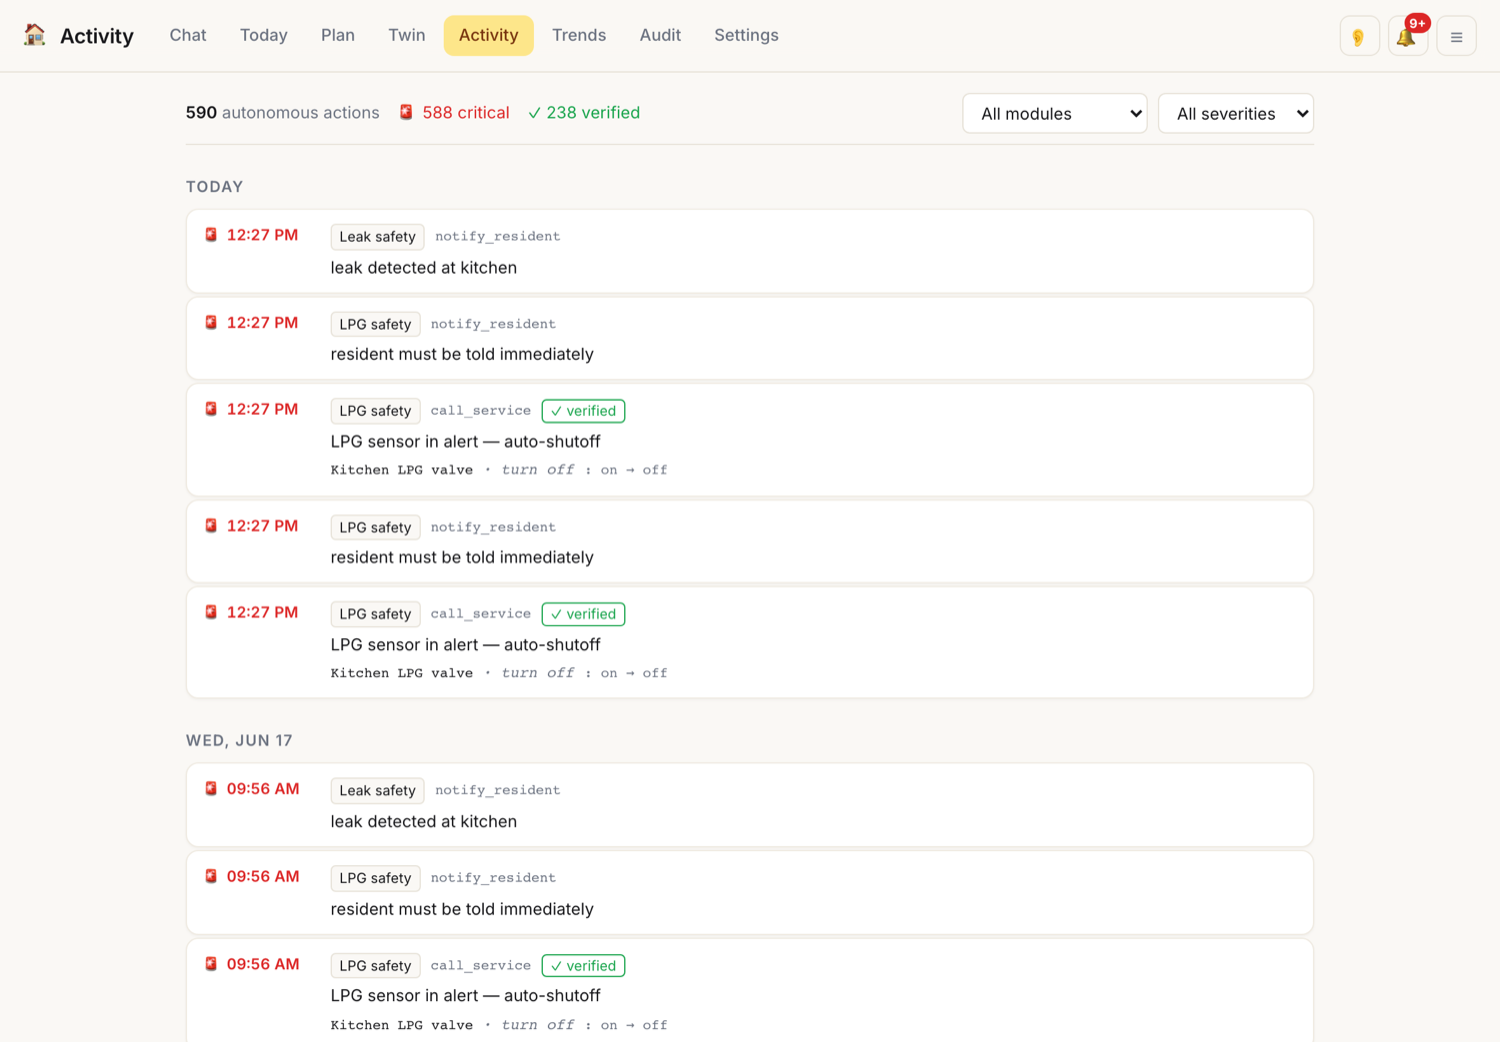Click the siren icon in Wed Leak safety row
This screenshot has width=1500, height=1042.
pyautogui.click(x=211, y=788)
